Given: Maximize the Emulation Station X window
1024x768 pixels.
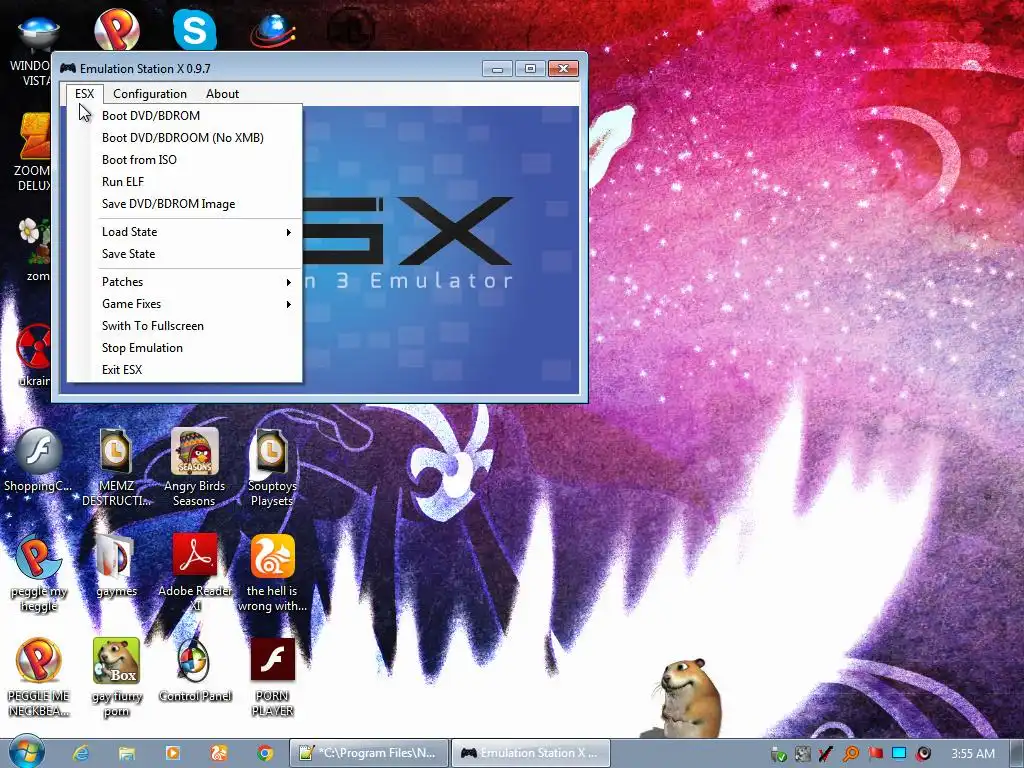Looking at the screenshot, I should [530, 69].
